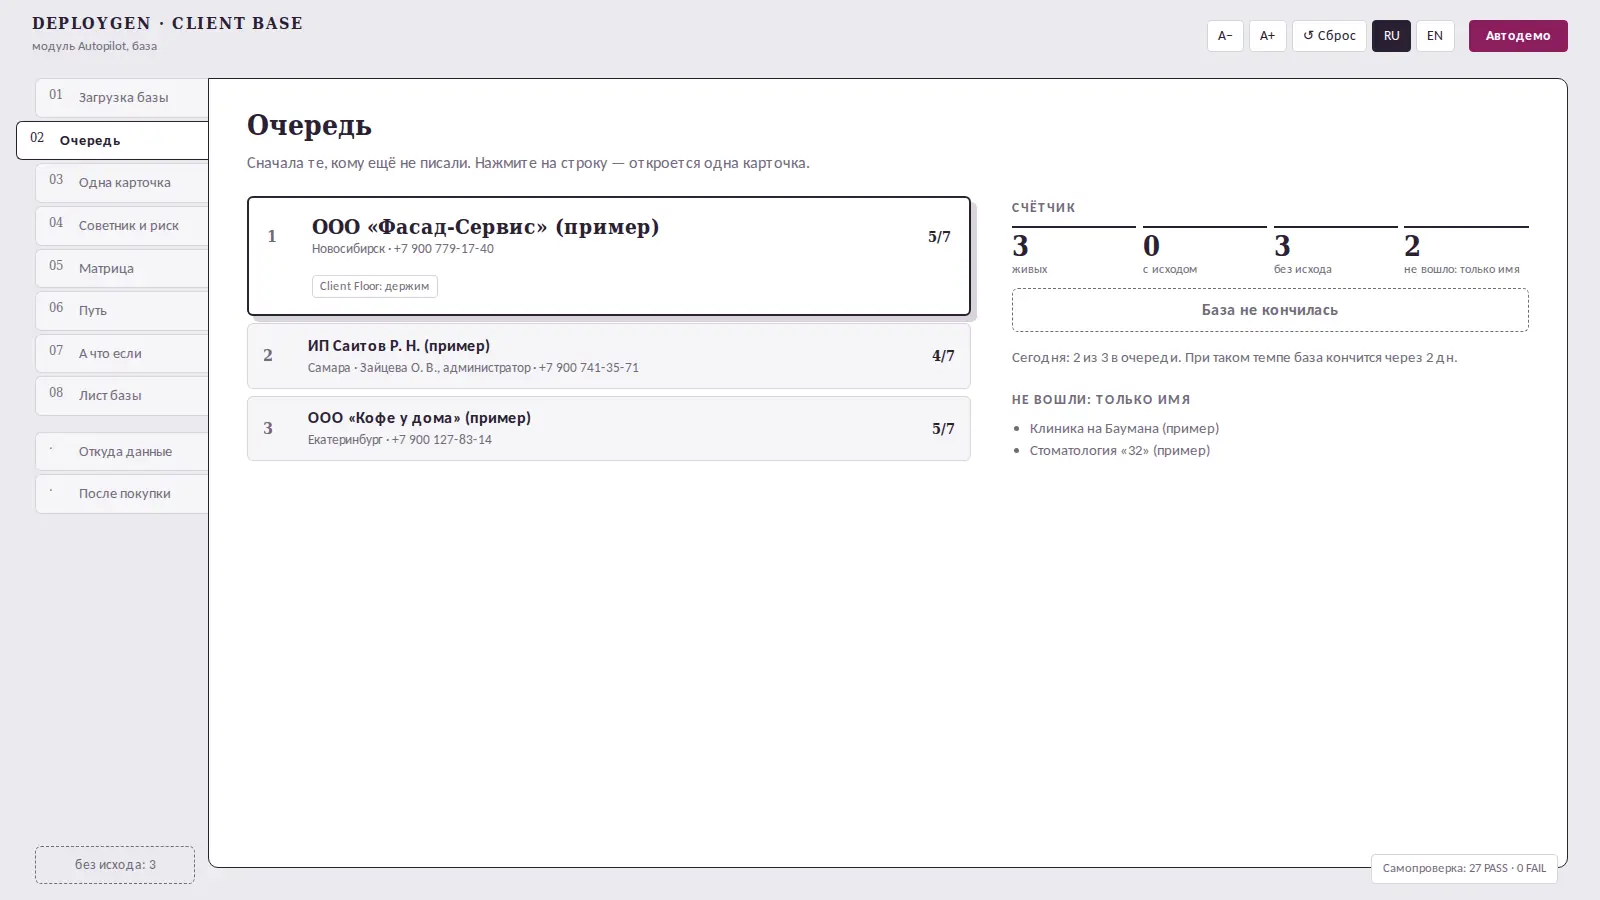This screenshot has height=900, width=1600.
Task: Click the База не кончилась box
Action: (1270, 310)
